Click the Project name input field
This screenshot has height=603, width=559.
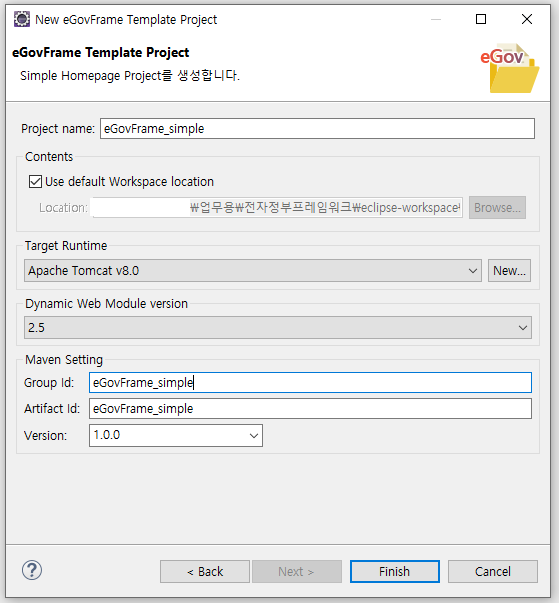pyautogui.click(x=317, y=128)
